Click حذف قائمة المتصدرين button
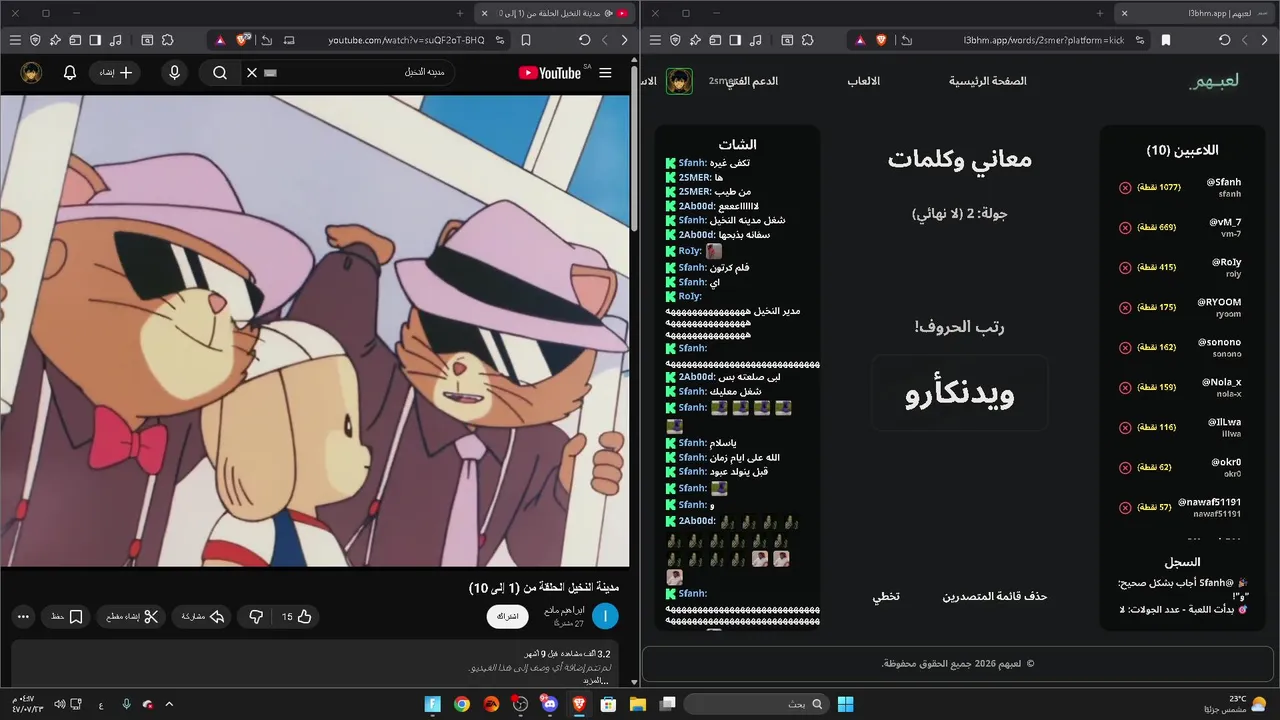1280x720 pixels. (x=995, y=596)
